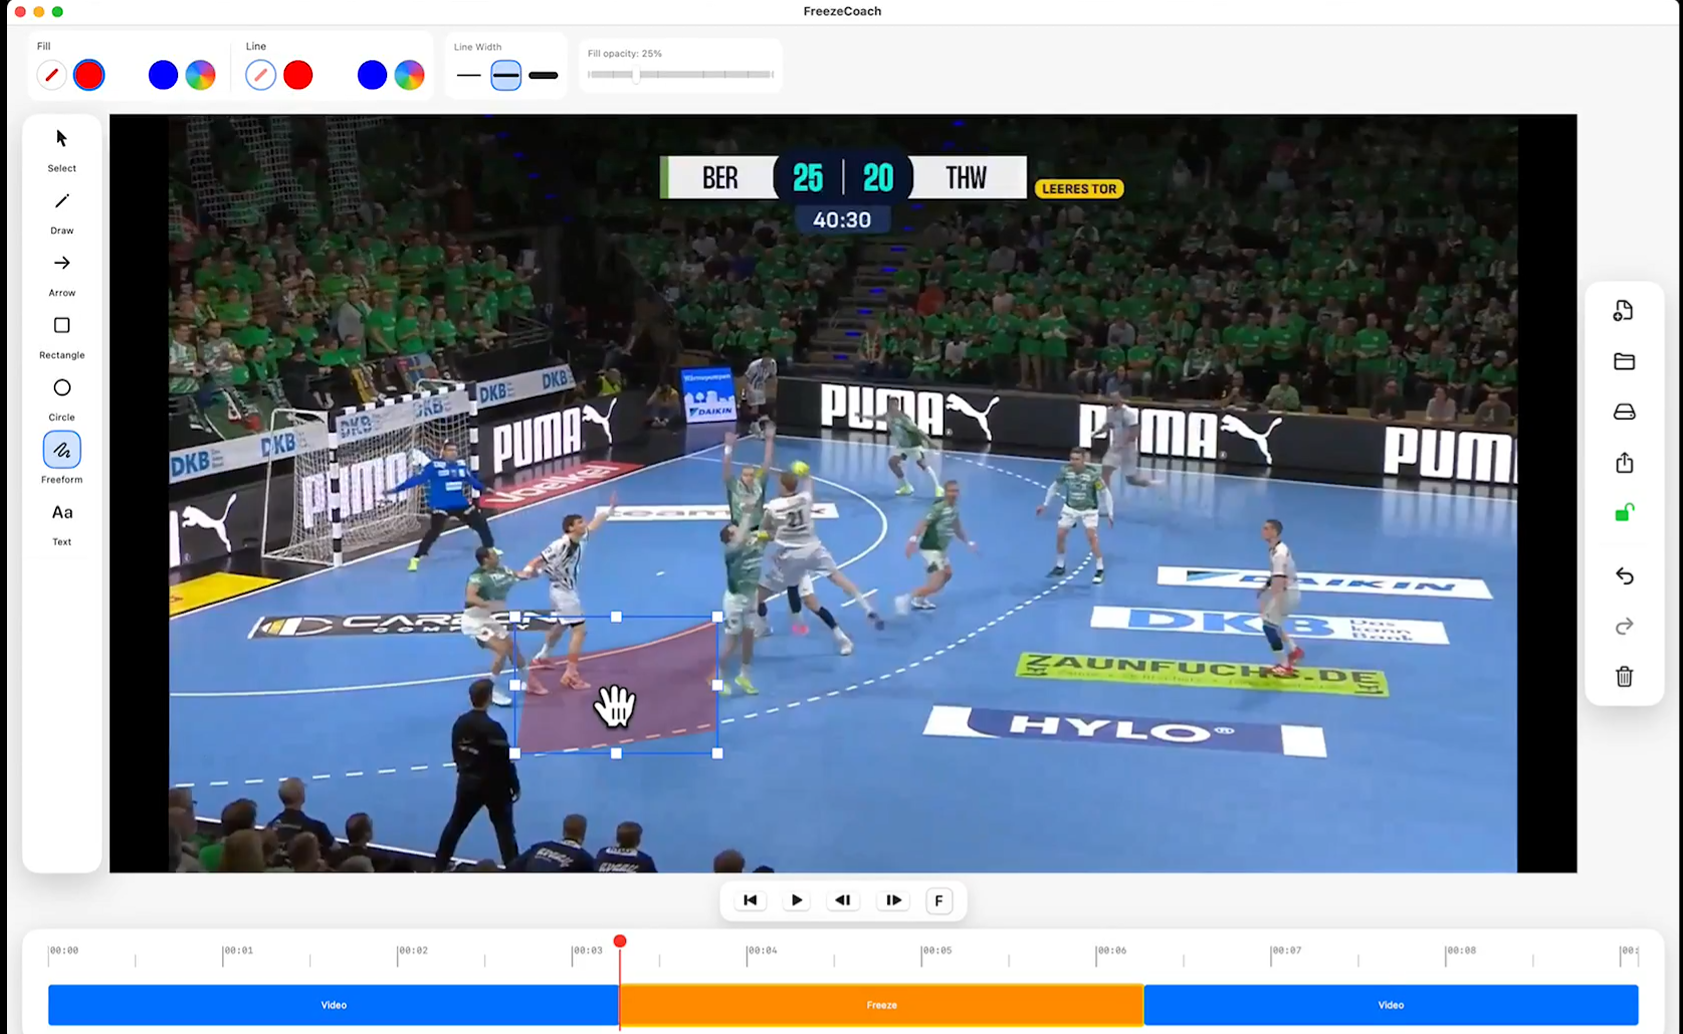Set fill color to blue
Screen dimensions: 1683x1034
[x=163, y=75]
